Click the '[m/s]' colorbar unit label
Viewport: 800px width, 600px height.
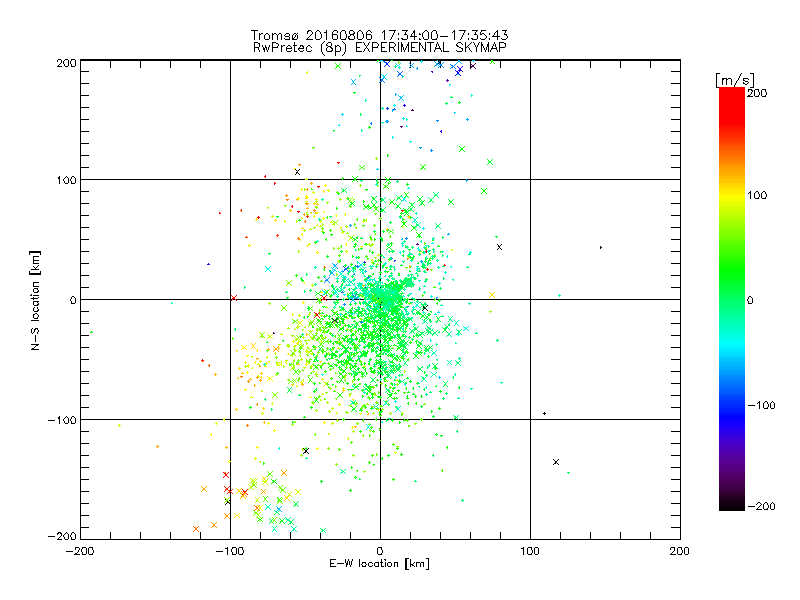point(735,80)
